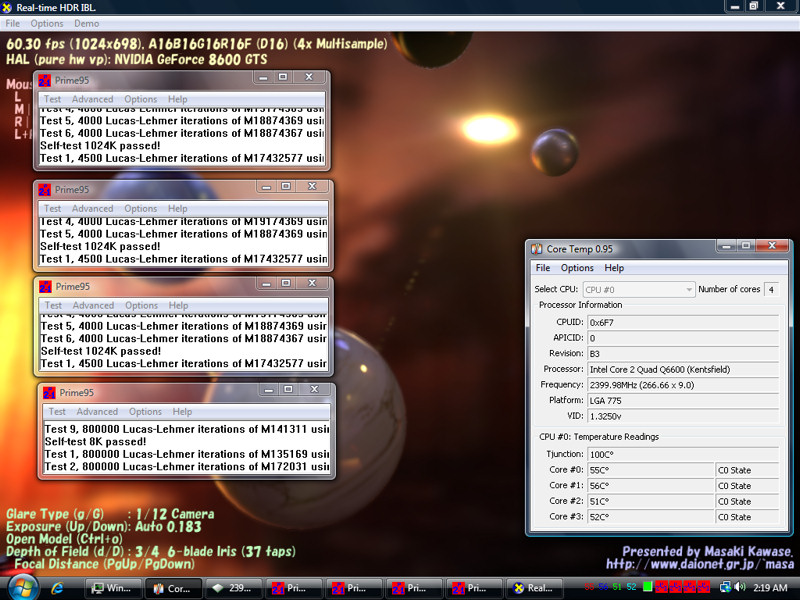The width and height of the screenshot is (800, 600).
Task: Click 'Self-test 8K passed!' line in Prime95
Action: (95, 441)
